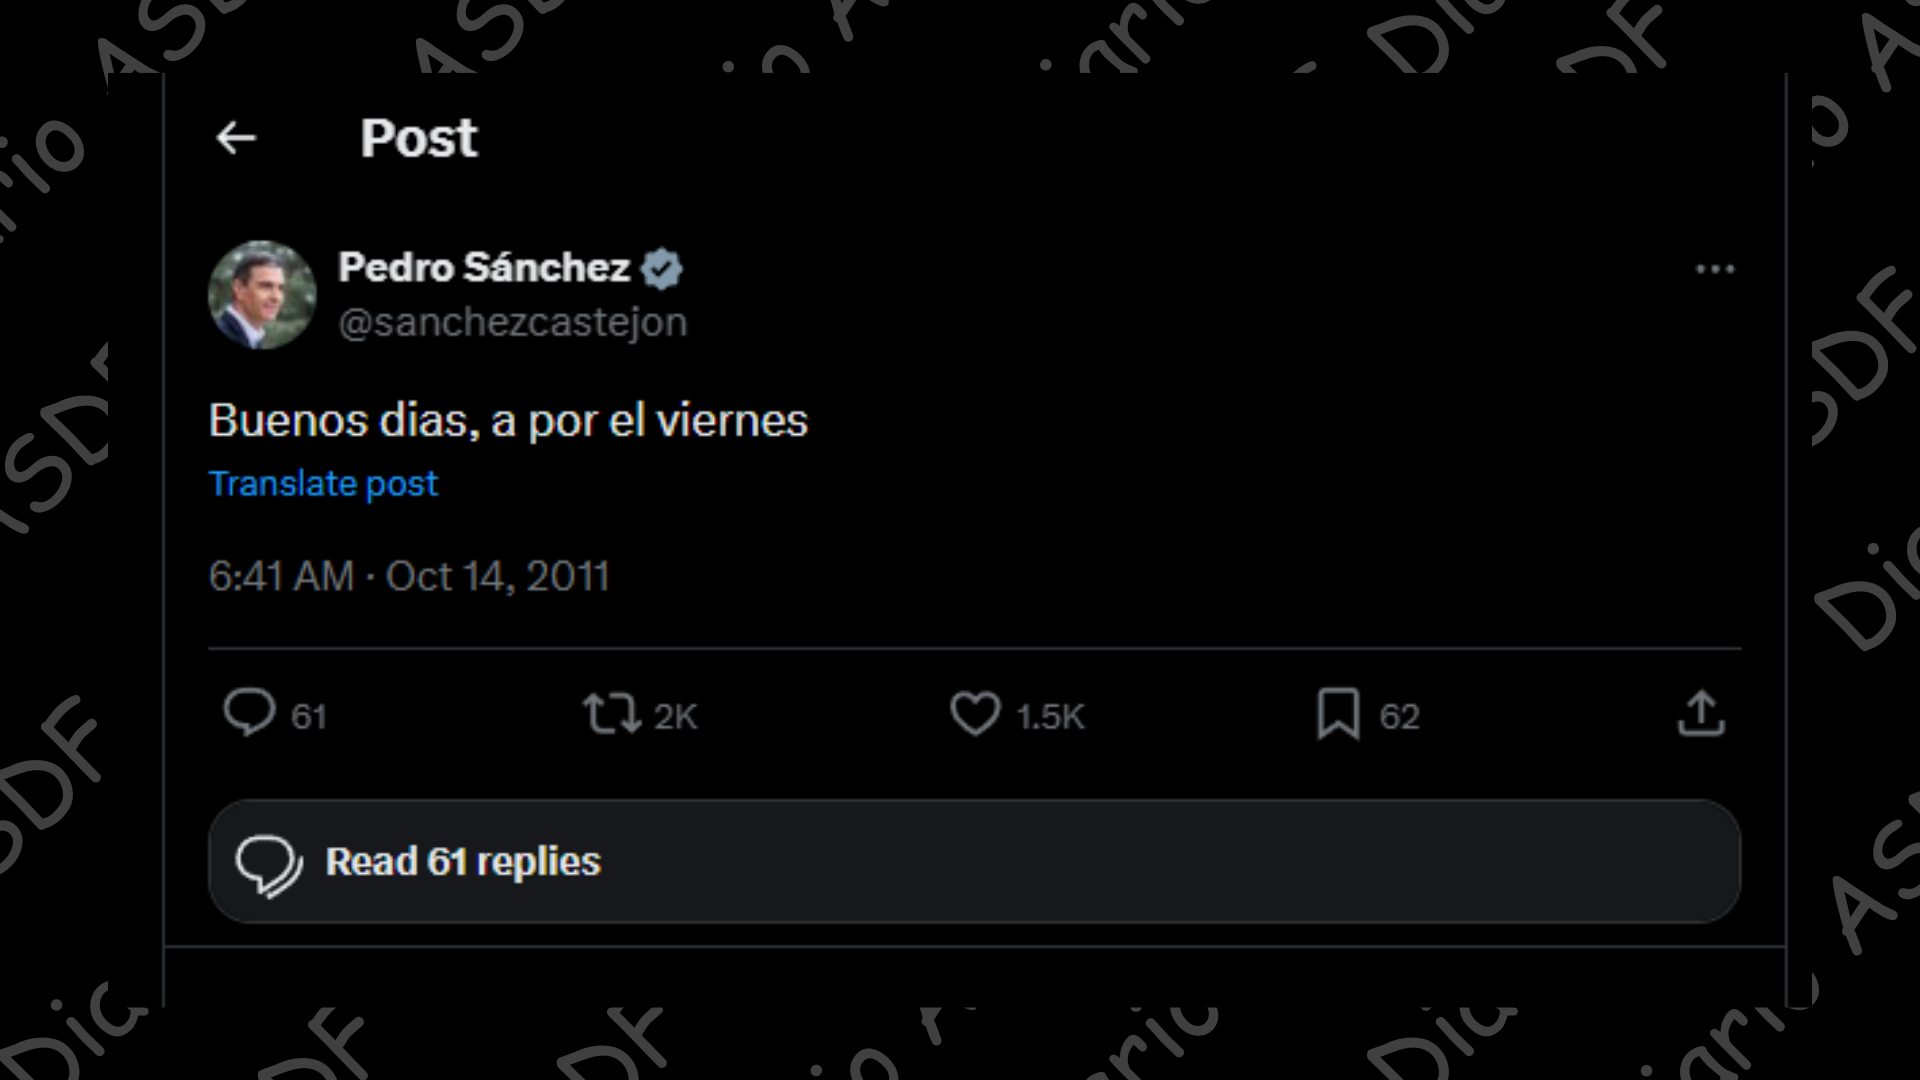Bookmark this post
This screenshot has width=1920, height=1080.
1338,714
